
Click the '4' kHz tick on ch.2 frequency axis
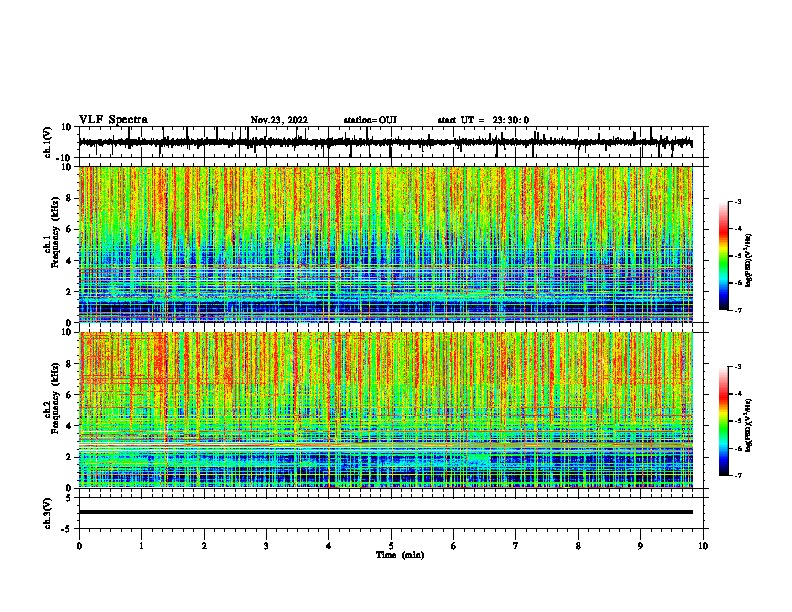(x=70, y=426)
